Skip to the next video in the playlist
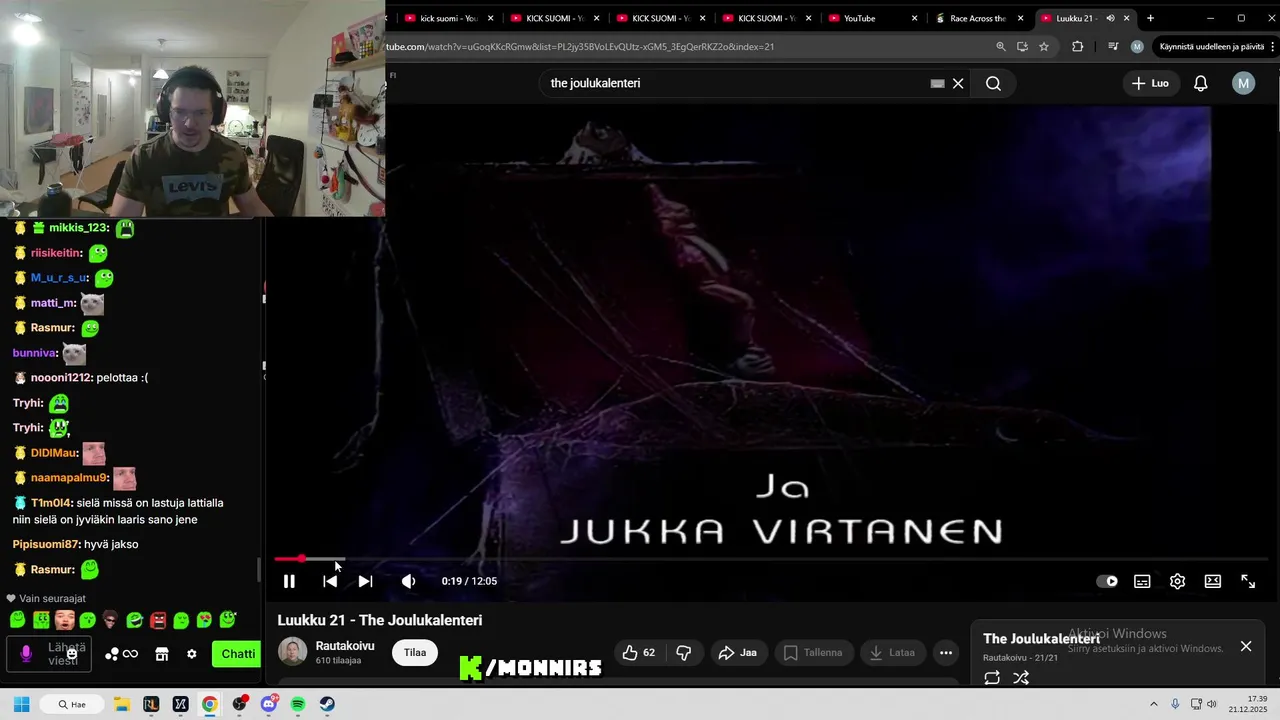Image resolution: width=1280 pixels, height=720 pixels. pyautogui.click(x=365, y=581)
